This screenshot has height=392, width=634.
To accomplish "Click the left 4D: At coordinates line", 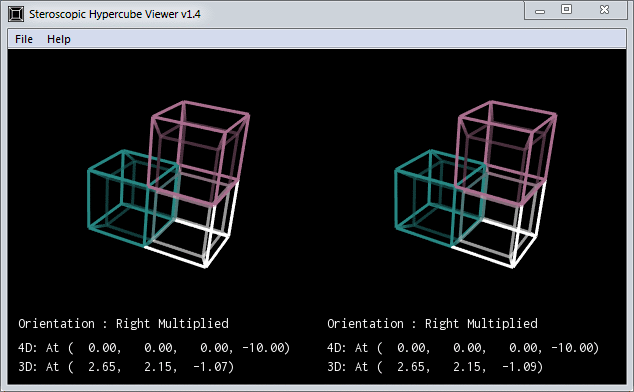I will (154, 348).
